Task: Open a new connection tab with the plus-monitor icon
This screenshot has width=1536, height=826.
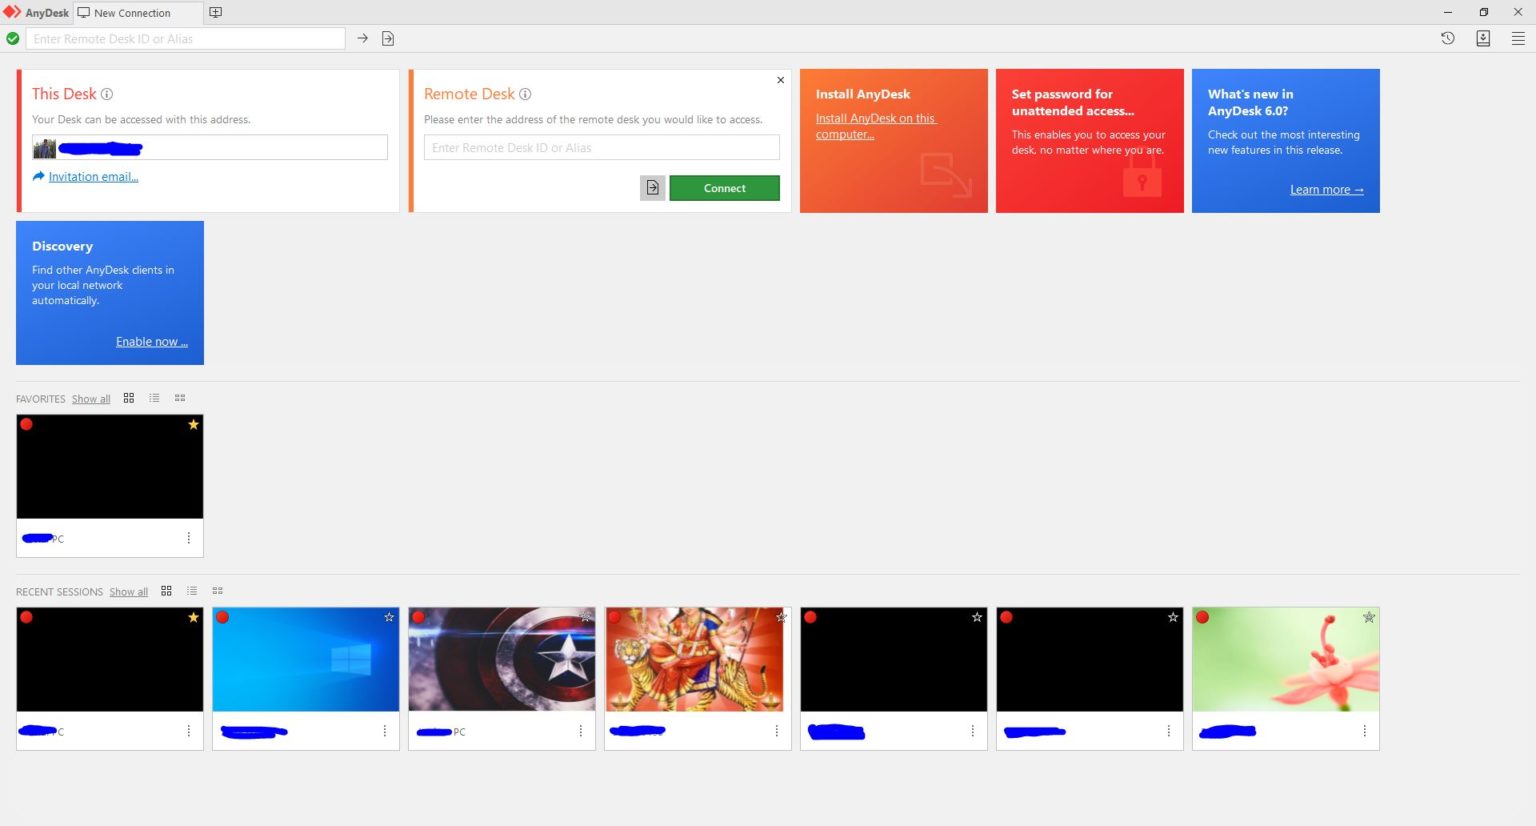Action: (215, 13)
